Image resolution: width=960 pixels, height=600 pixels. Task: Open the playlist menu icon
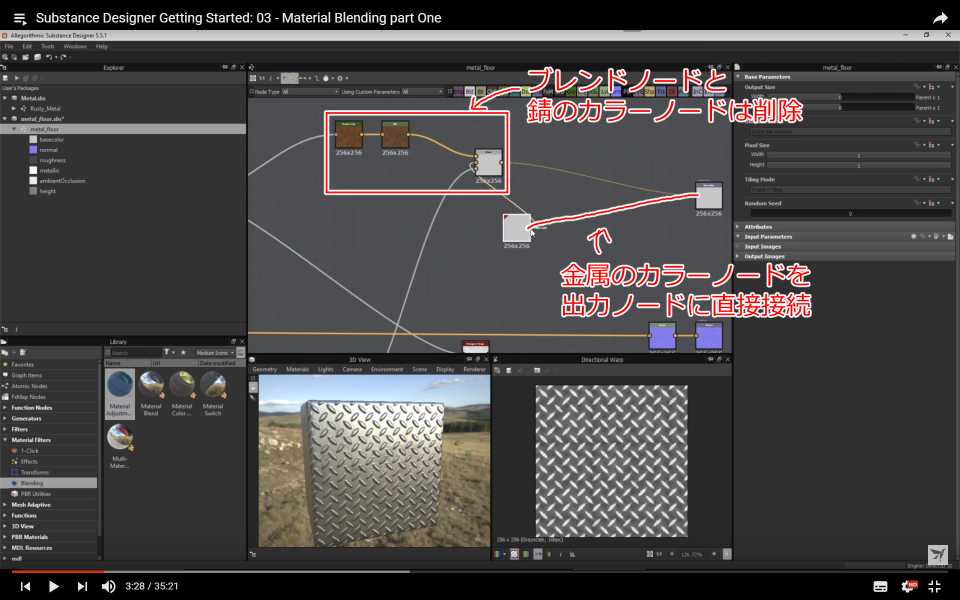click(20, 18)
